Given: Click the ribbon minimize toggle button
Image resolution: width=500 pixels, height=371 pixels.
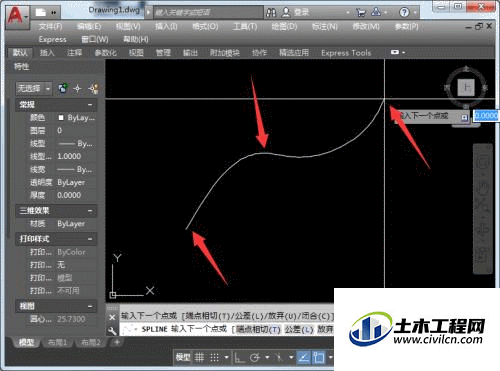Looking at the screenshot, I should (395, 52).
